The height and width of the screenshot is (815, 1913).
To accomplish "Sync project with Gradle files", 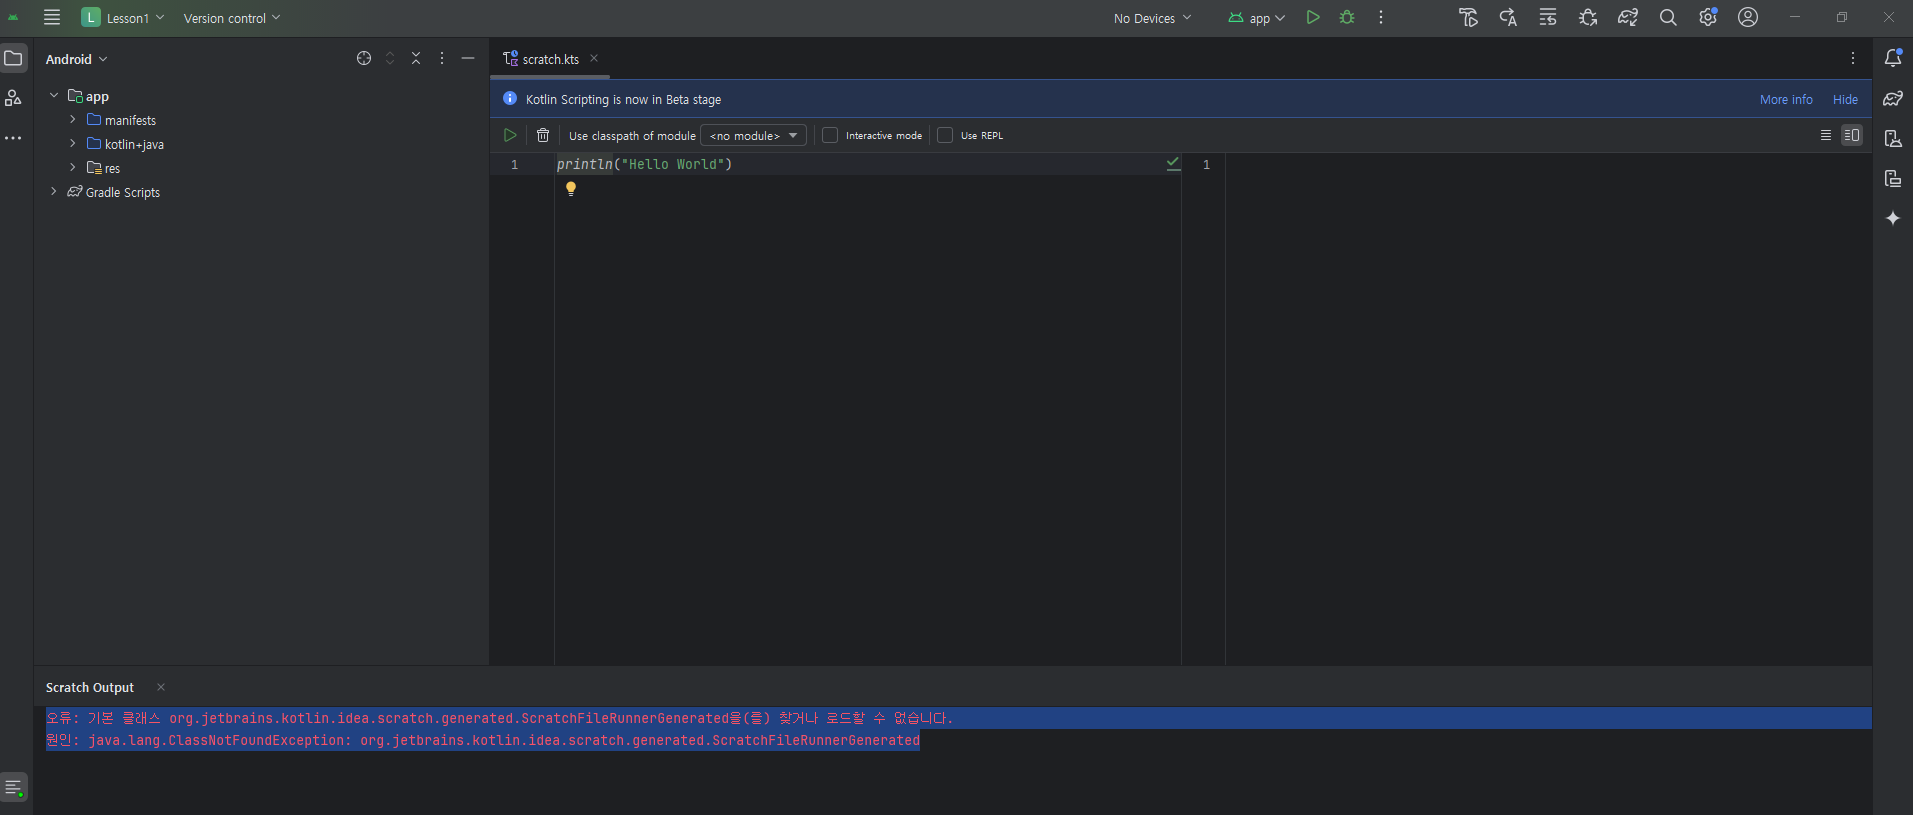I will [1628, 17].
